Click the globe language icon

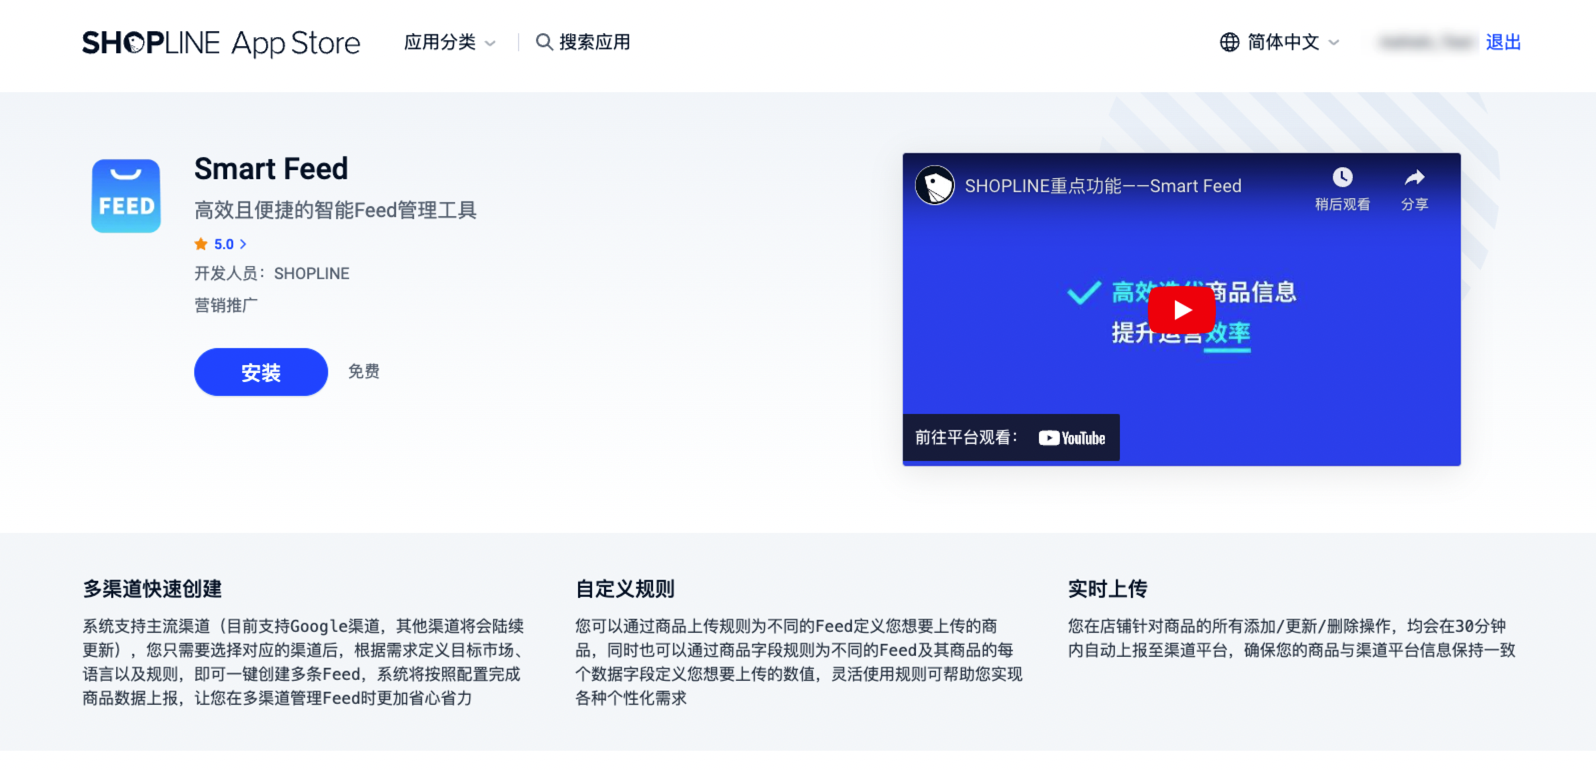tap(1229, 42)
